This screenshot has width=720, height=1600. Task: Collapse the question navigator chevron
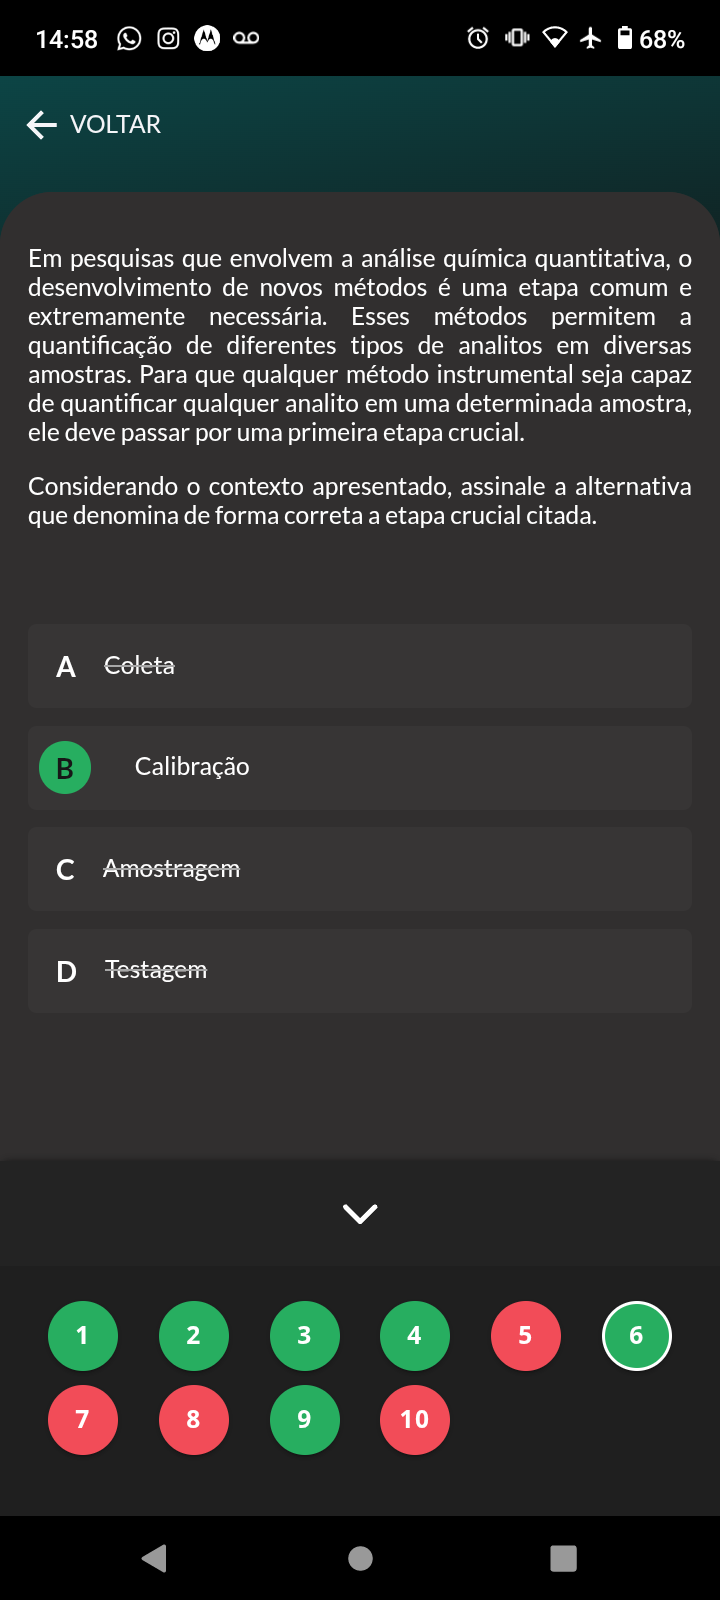click(360, 1213)
